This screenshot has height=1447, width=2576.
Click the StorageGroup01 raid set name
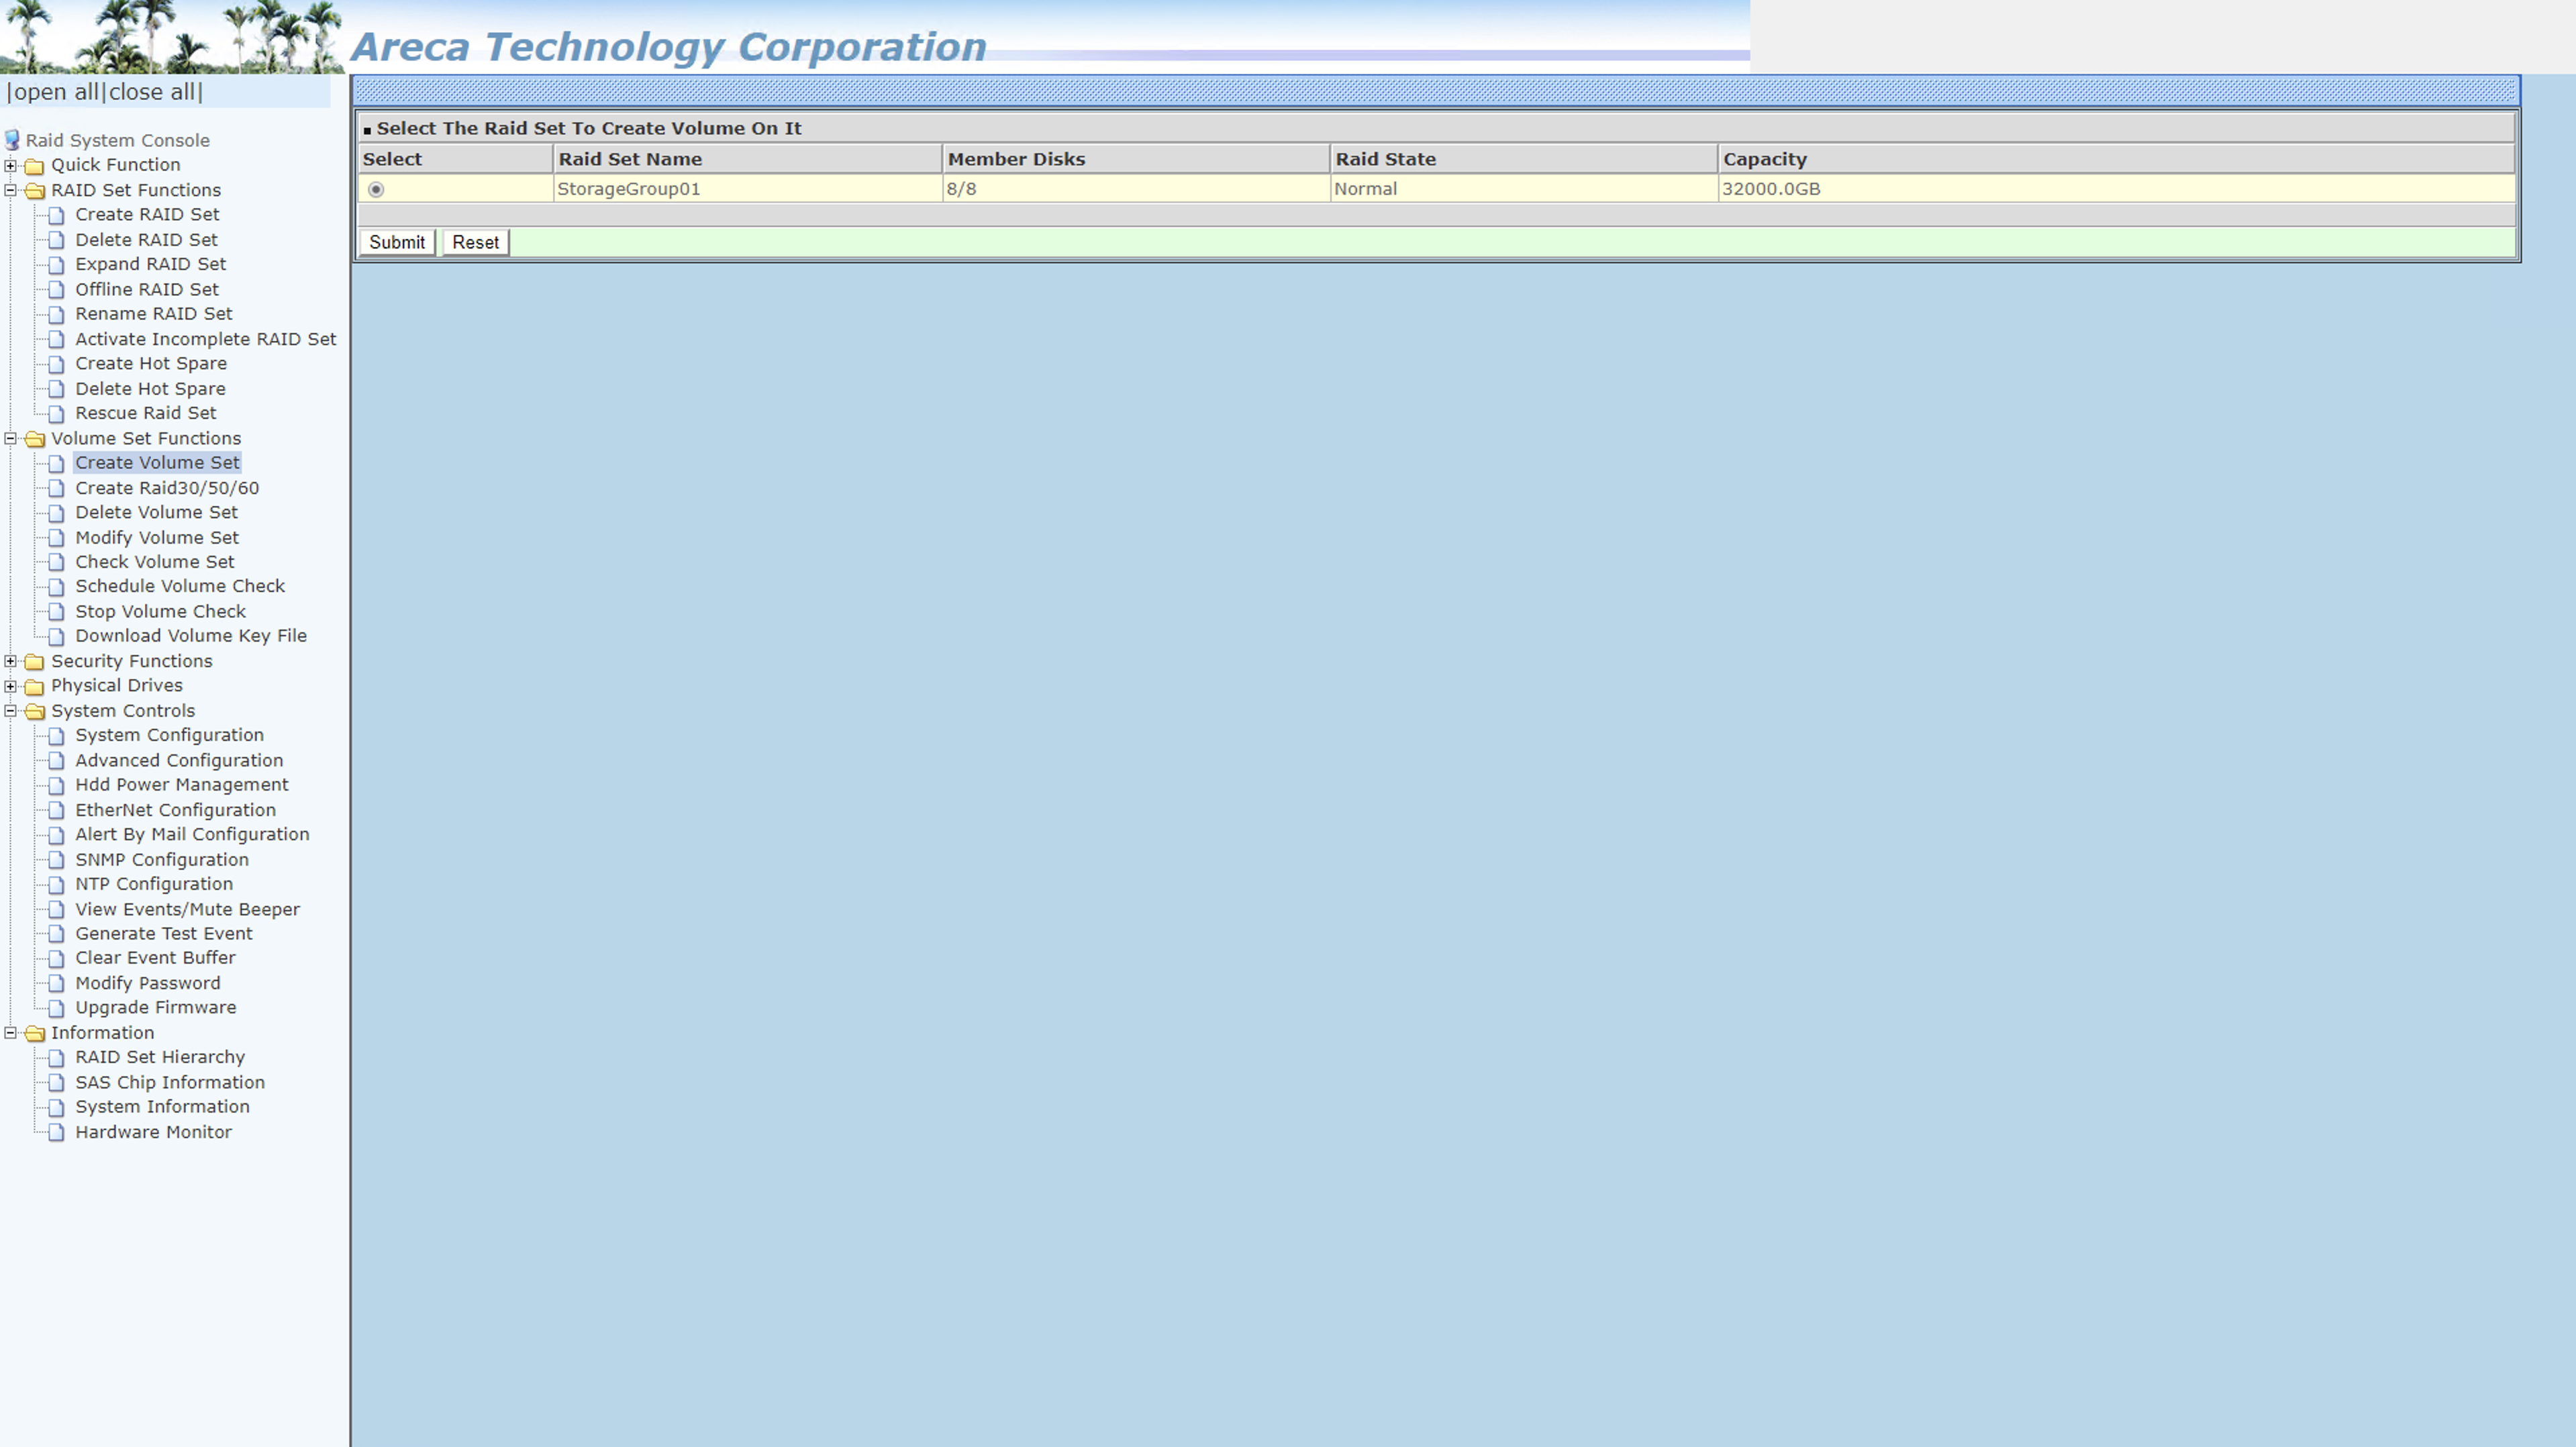(629, 189)
